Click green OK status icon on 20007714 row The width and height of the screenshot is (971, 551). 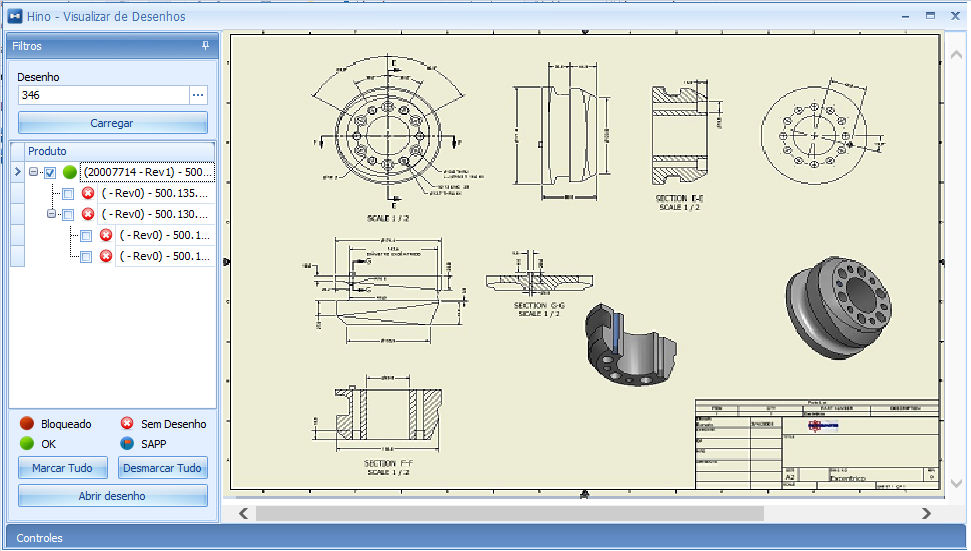pyautogui.click(x=69, y=172)
